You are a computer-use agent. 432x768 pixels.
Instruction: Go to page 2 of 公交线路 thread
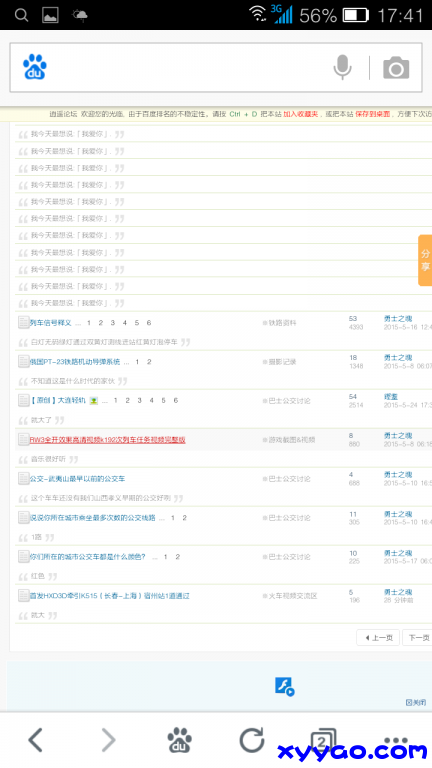[x=184, y=518]
